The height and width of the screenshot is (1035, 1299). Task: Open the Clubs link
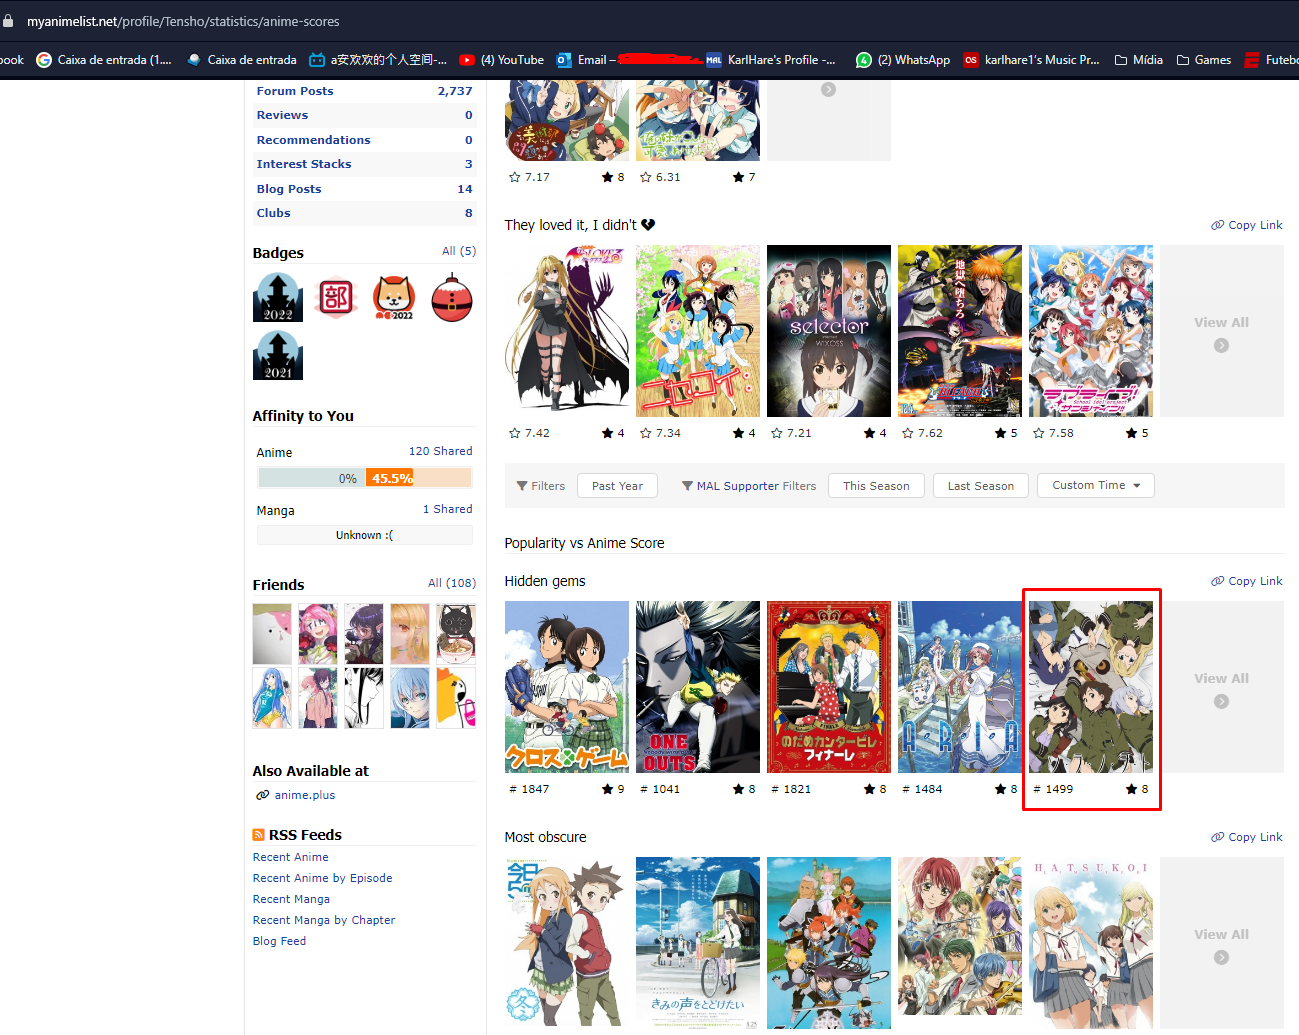(x=273, y=213)
